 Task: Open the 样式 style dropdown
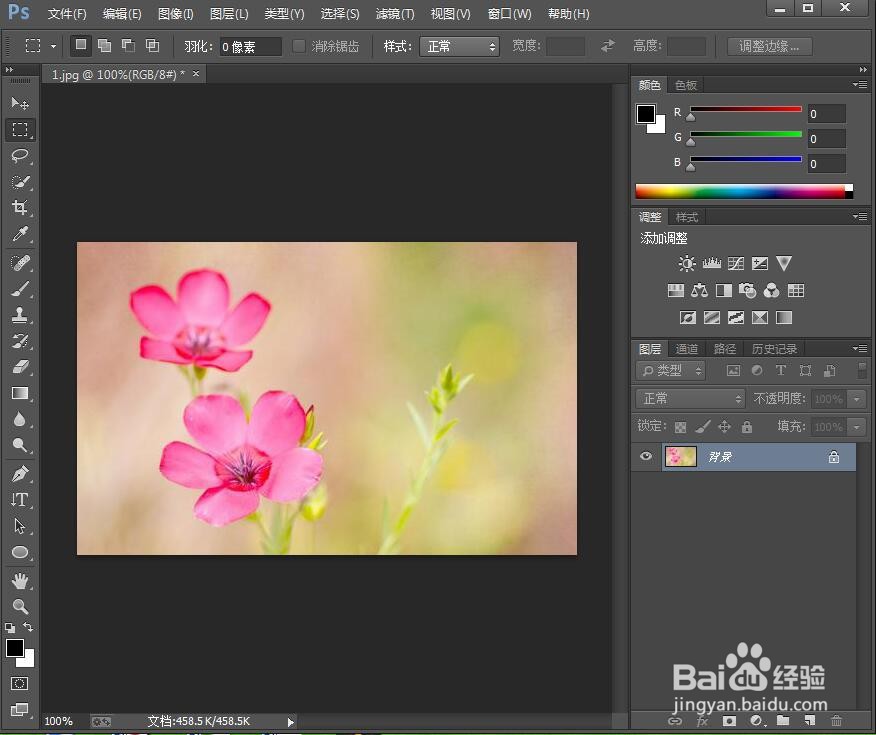pyautogui.click(x=459, y=46)
